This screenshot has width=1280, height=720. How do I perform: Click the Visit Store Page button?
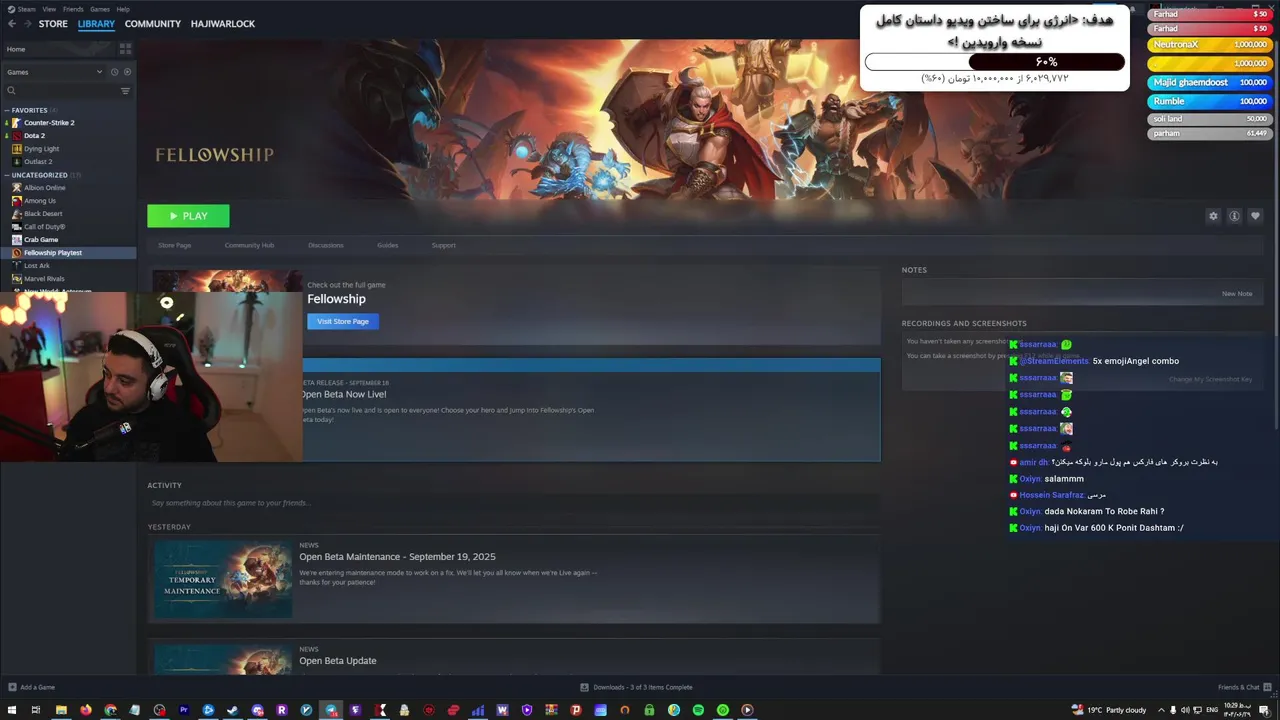[x=343, y=321]
